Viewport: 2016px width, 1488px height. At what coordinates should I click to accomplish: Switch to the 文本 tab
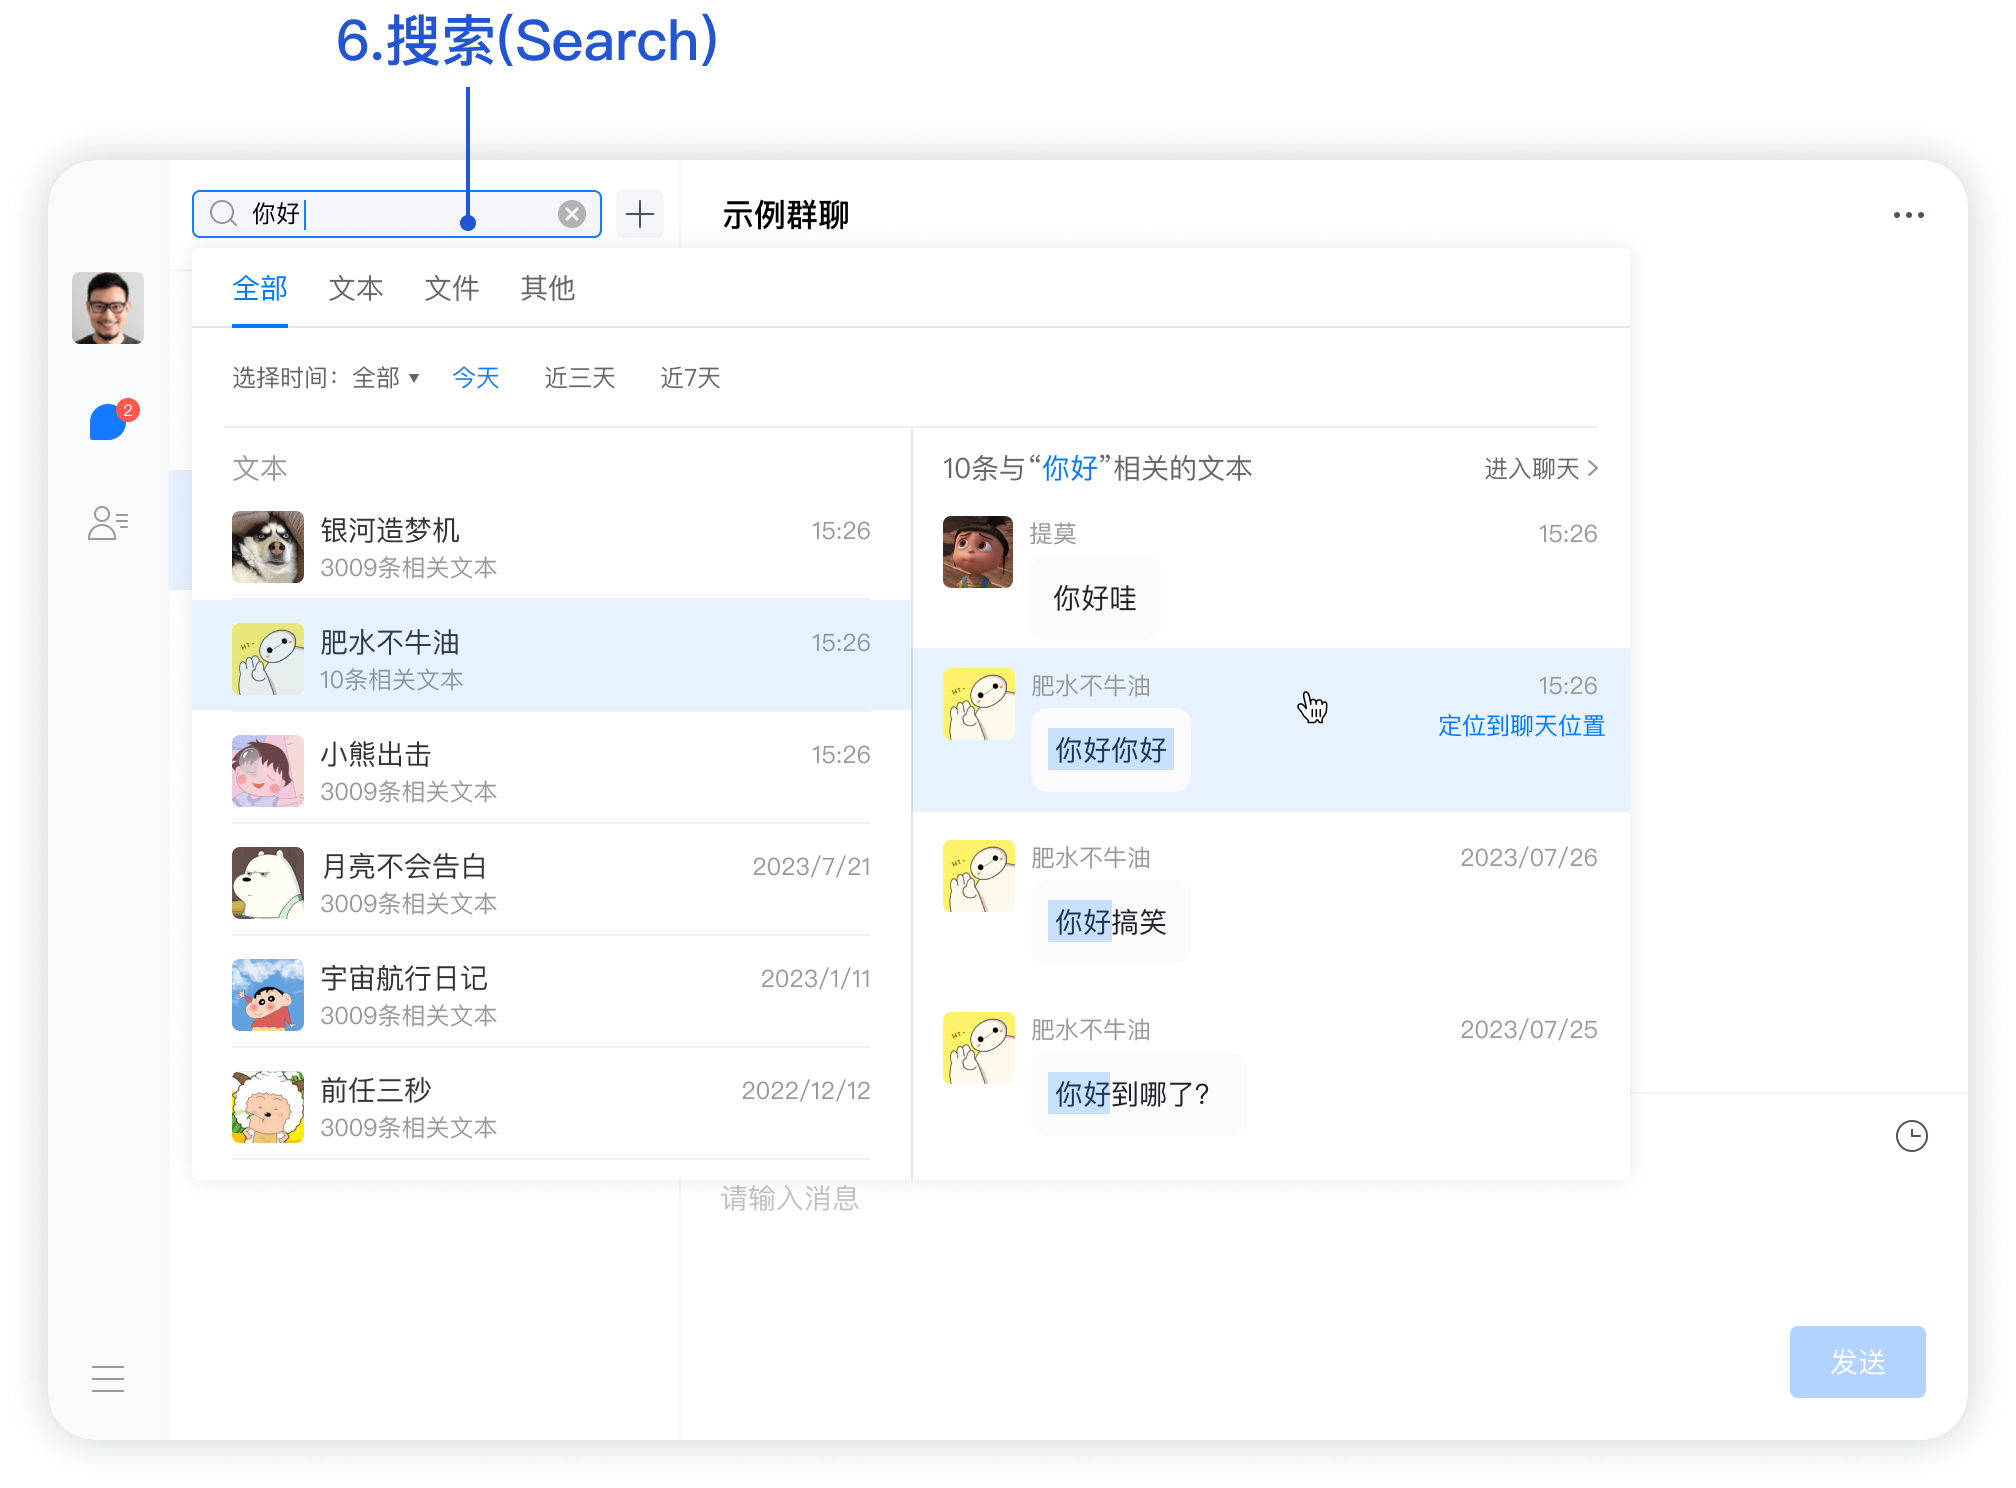356,289
